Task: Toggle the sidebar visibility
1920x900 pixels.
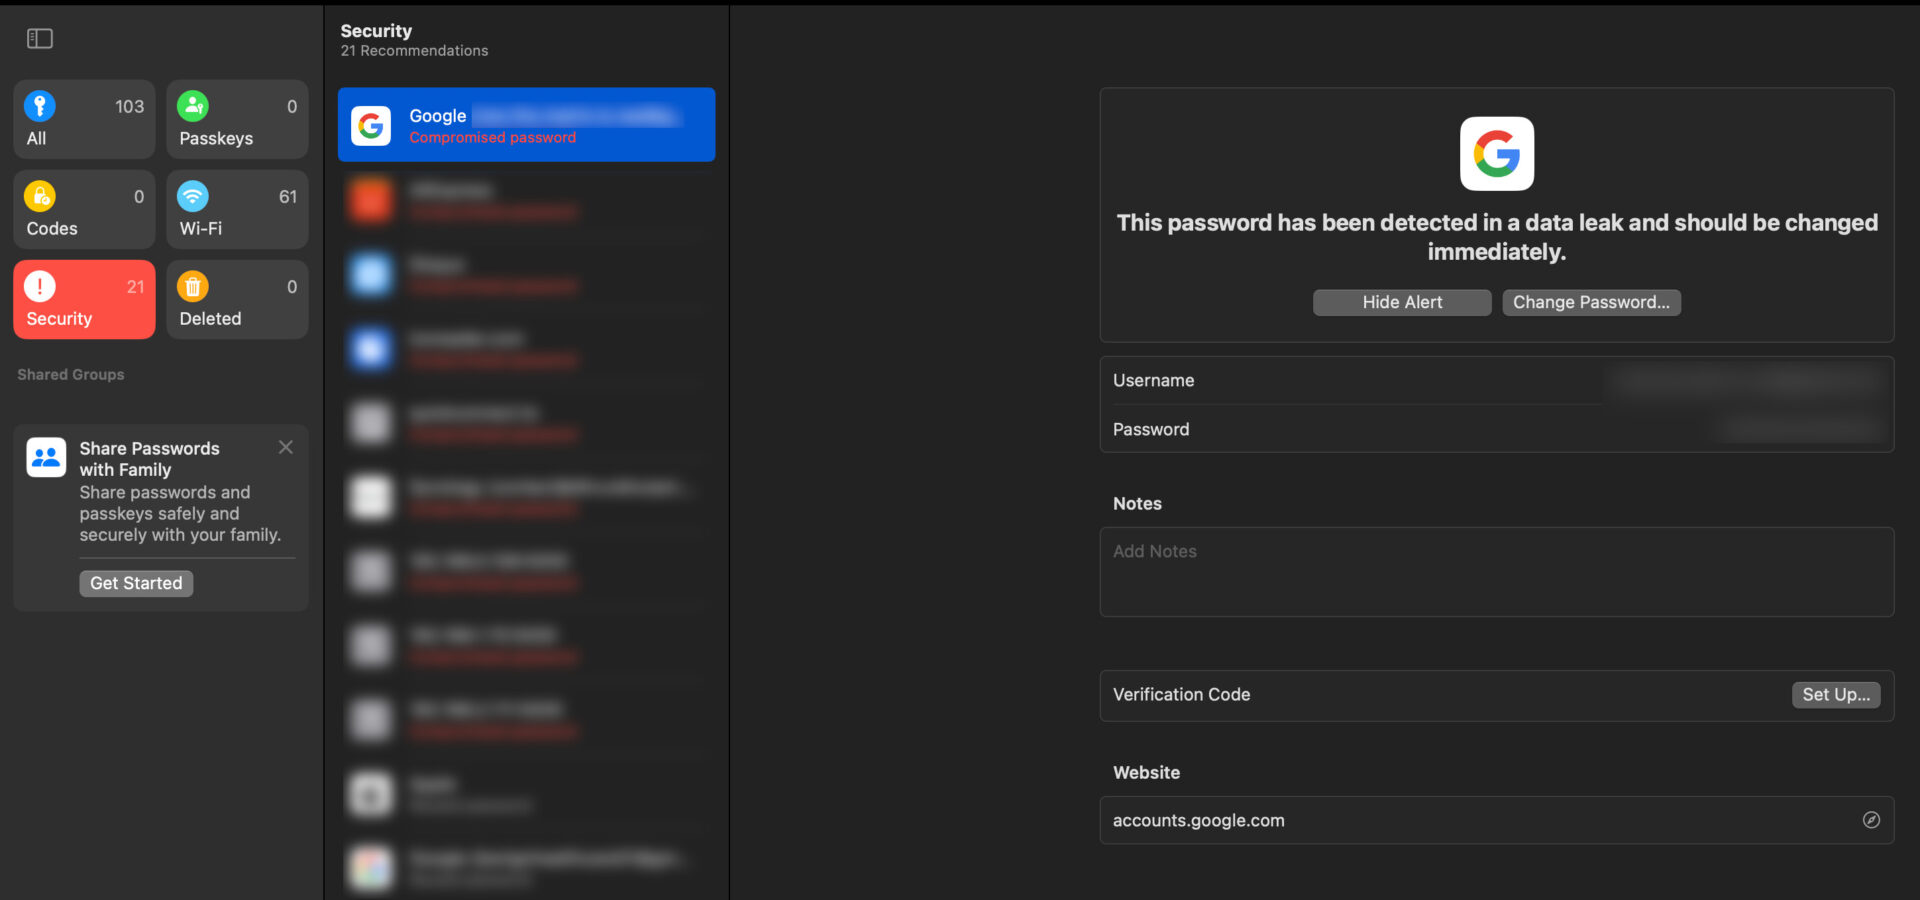Action: click(39, 38)
